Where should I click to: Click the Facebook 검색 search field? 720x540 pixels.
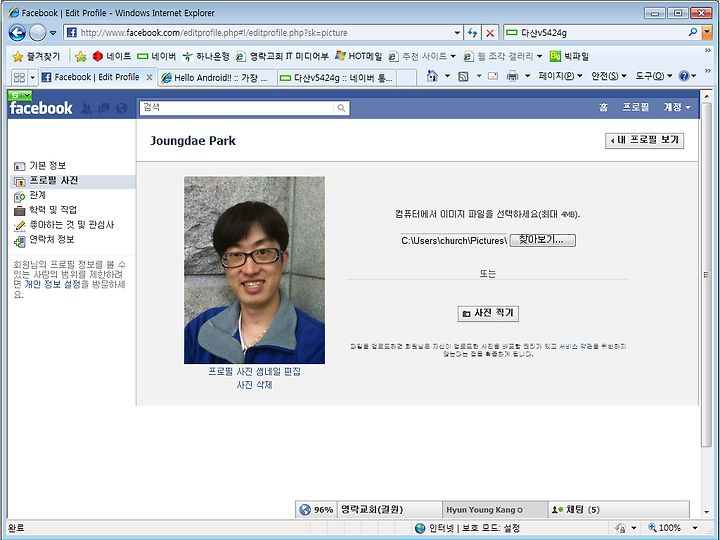point(236,108)
